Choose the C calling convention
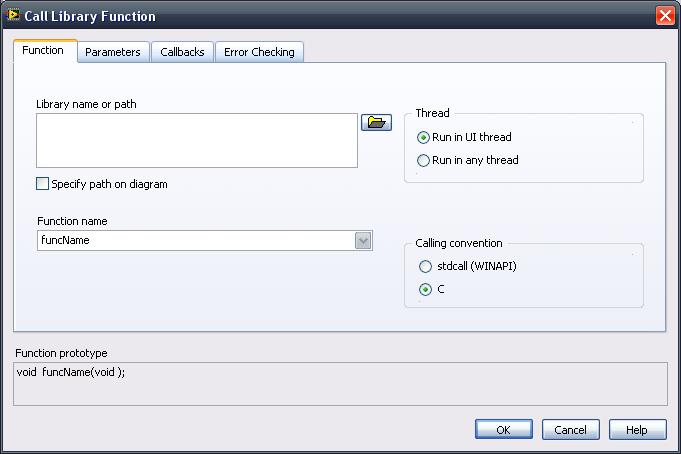Viewport: 681px width, 454px height. click(426, 289)
